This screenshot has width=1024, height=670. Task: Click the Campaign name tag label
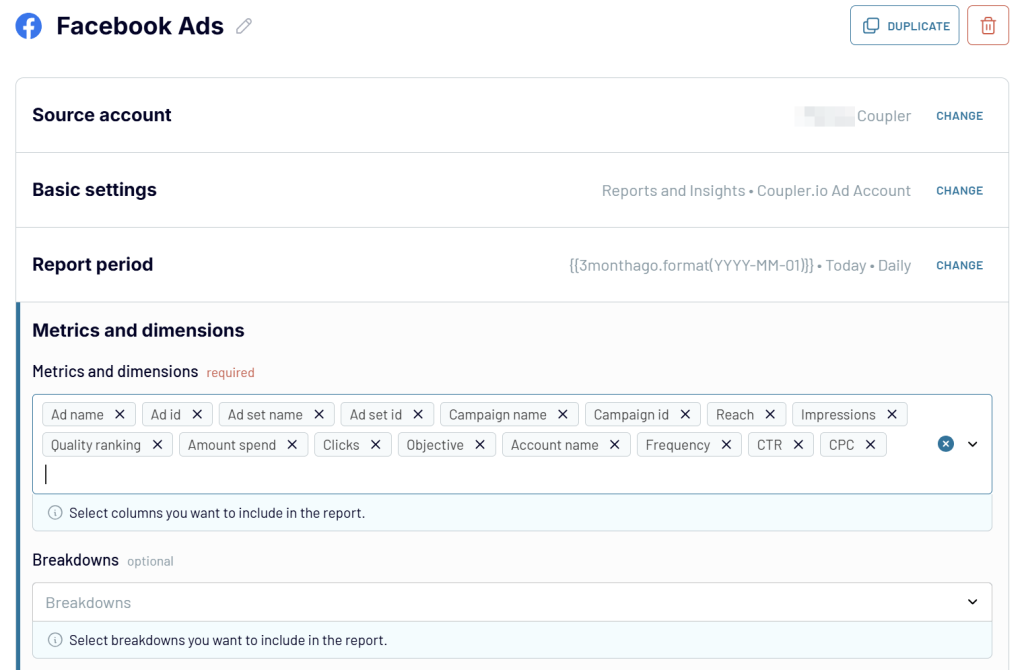coord(498,415)
